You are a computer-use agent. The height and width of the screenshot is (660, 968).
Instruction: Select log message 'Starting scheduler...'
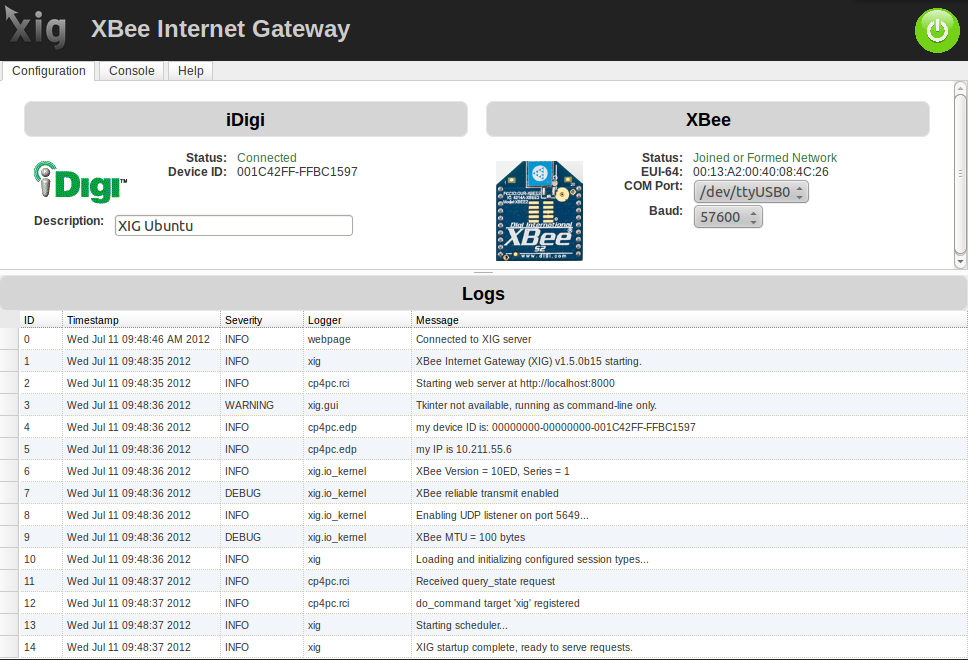point(462,625)
